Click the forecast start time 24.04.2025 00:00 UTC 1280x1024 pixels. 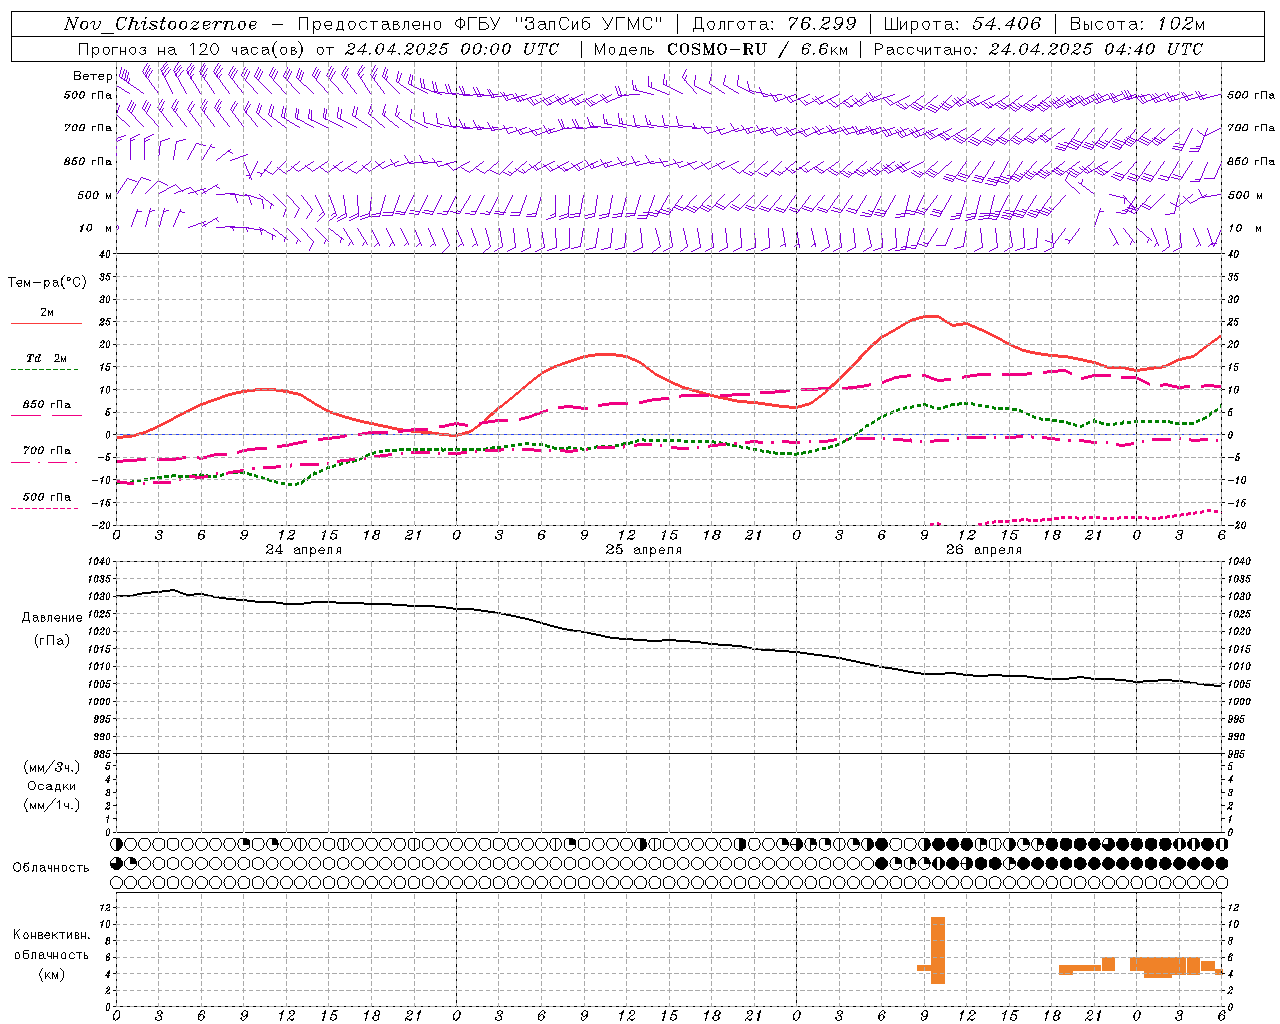click(x=452, y=49)
